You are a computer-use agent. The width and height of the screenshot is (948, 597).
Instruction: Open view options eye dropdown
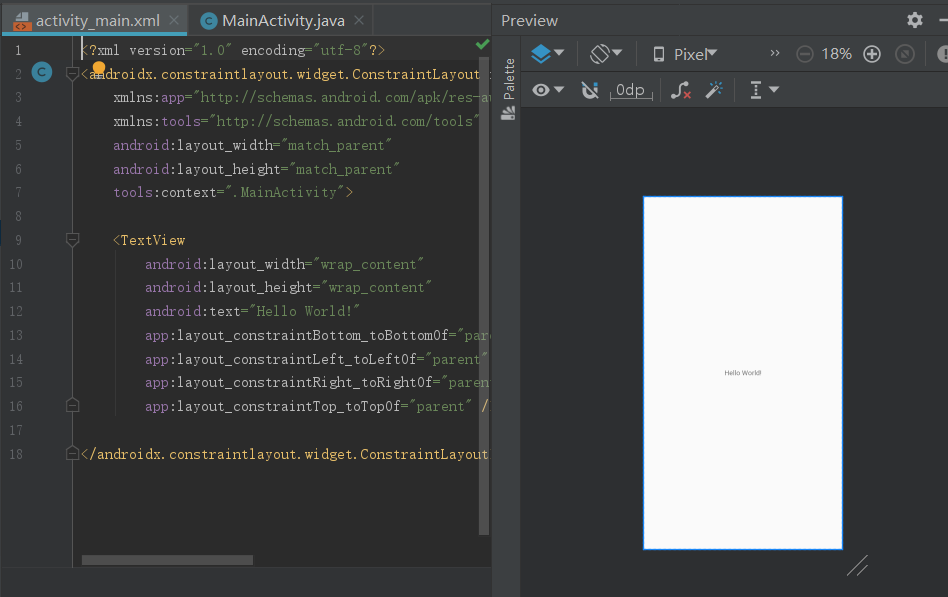click(548, 90)
